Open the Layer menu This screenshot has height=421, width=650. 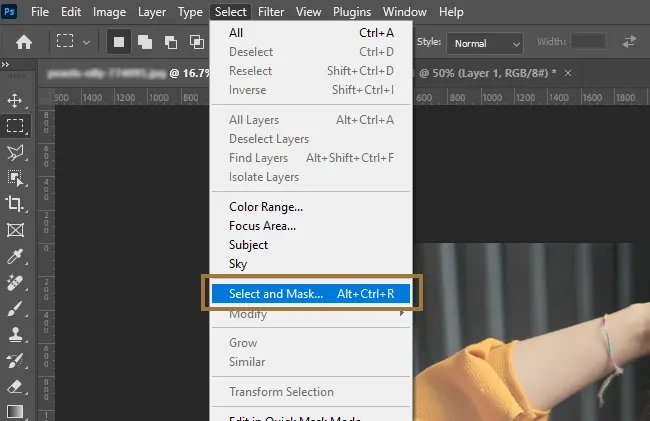(152, 12)
